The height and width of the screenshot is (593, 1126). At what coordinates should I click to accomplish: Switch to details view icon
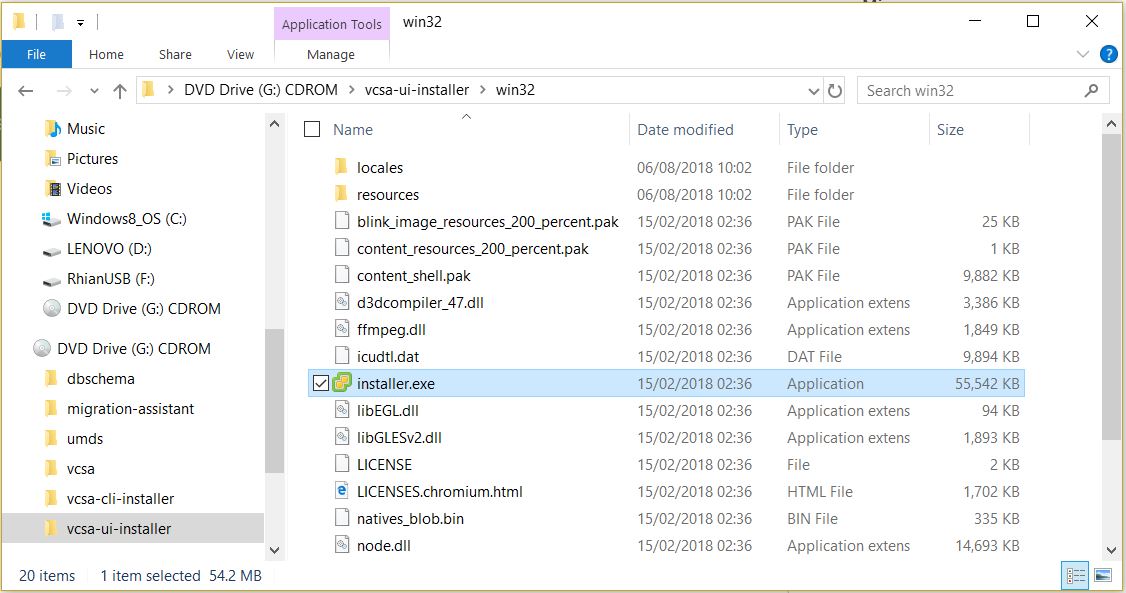tap(1076, 575)
